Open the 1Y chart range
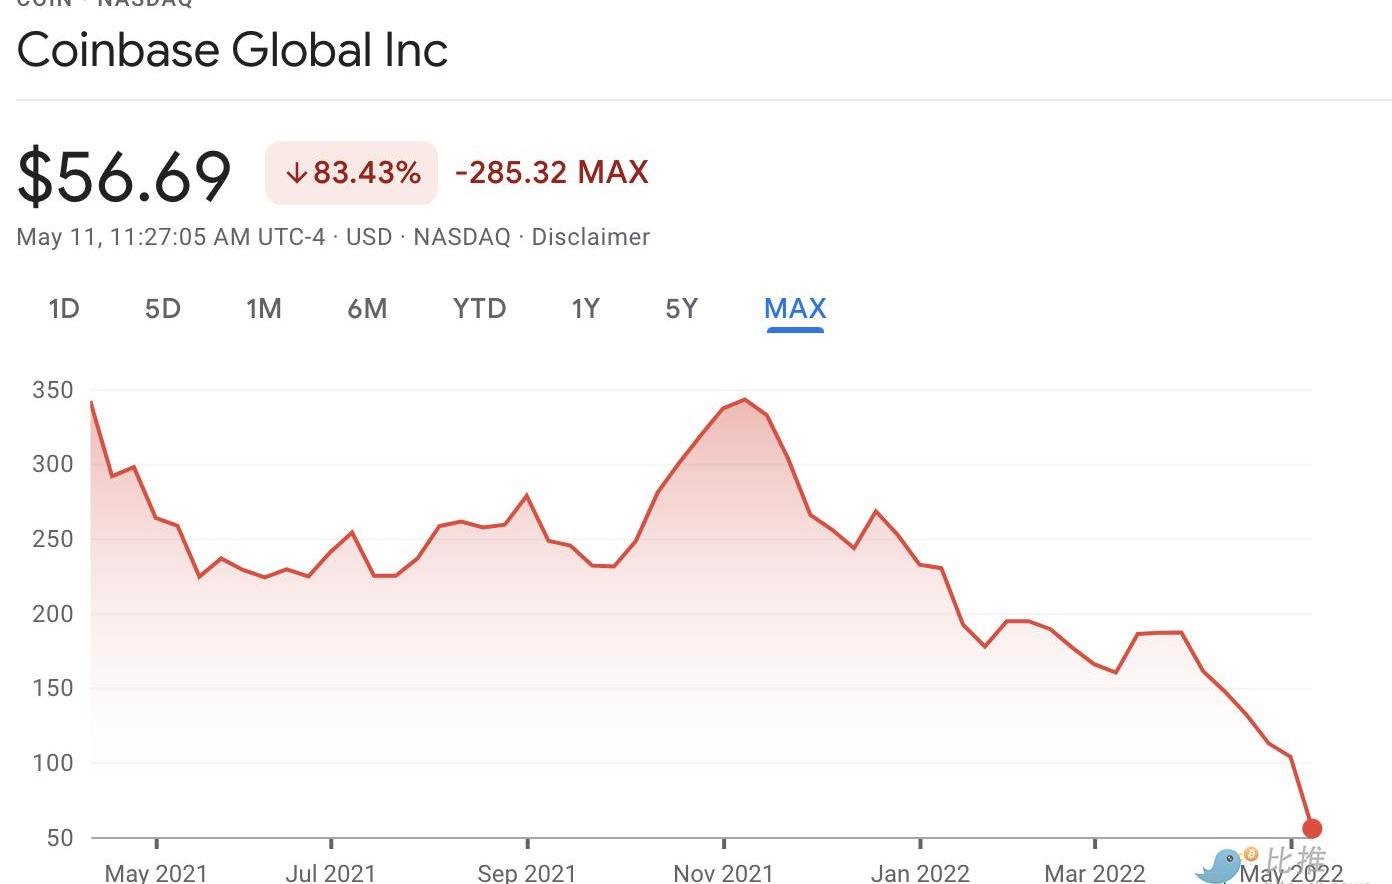This screenshot has height=884, width=1392. (585, 309)
